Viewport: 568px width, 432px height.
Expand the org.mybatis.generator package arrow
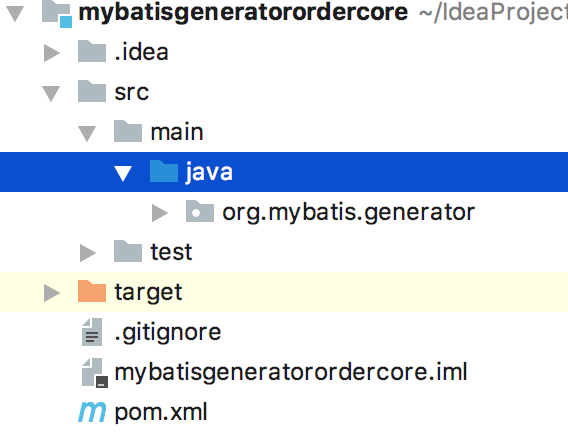click(160, 213)
